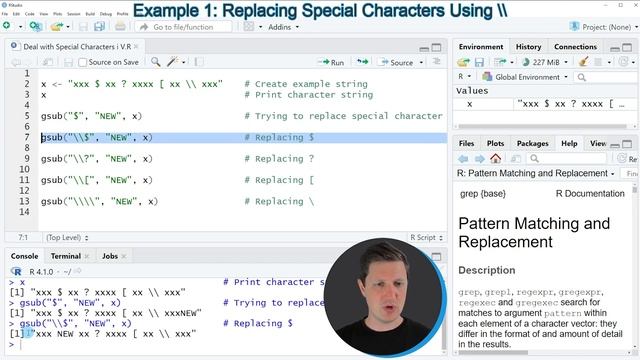Re-run the previous code region icon
This screenshot has width=640, height=360.
pos(362,62)
